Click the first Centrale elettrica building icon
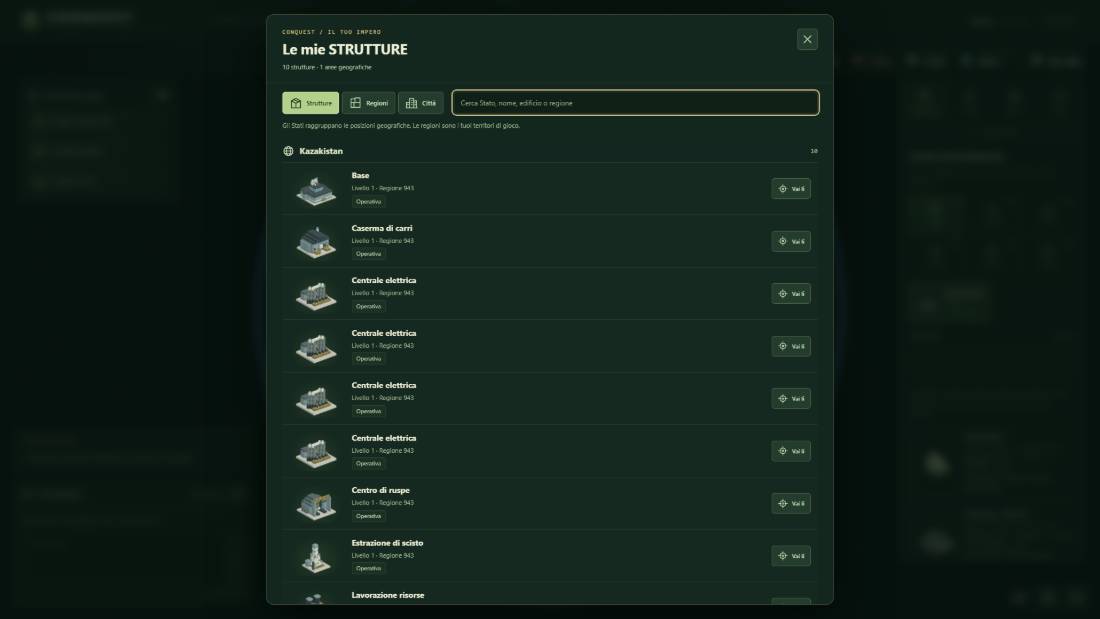This screenshot has width=1100, height=619. click(x=316, y=295)
